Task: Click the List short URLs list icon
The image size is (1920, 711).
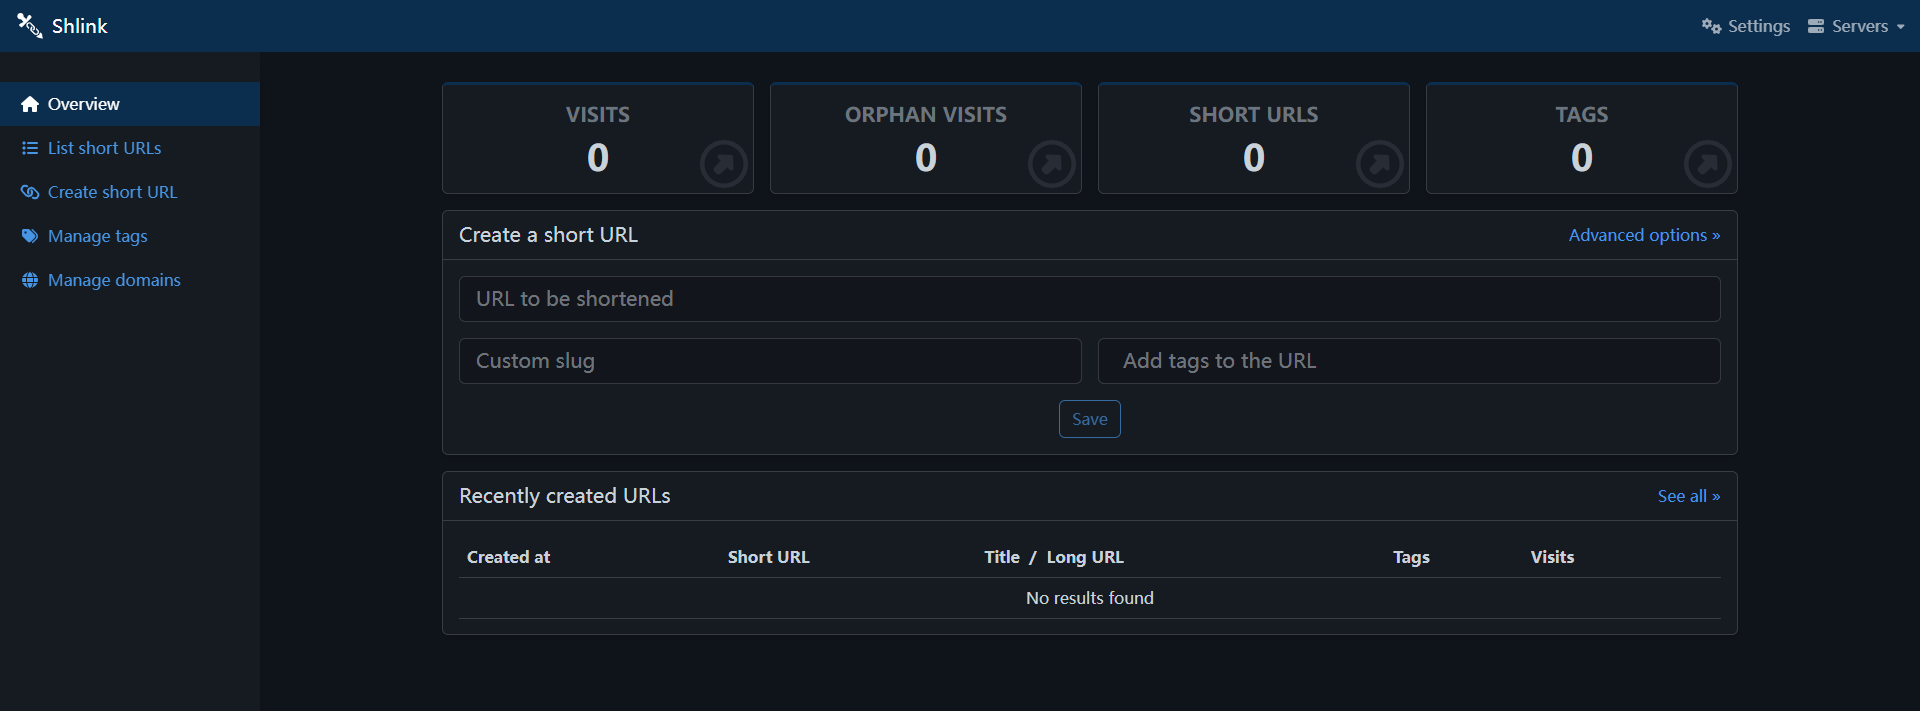Action: pyautogui.click(x=30, y=148)
